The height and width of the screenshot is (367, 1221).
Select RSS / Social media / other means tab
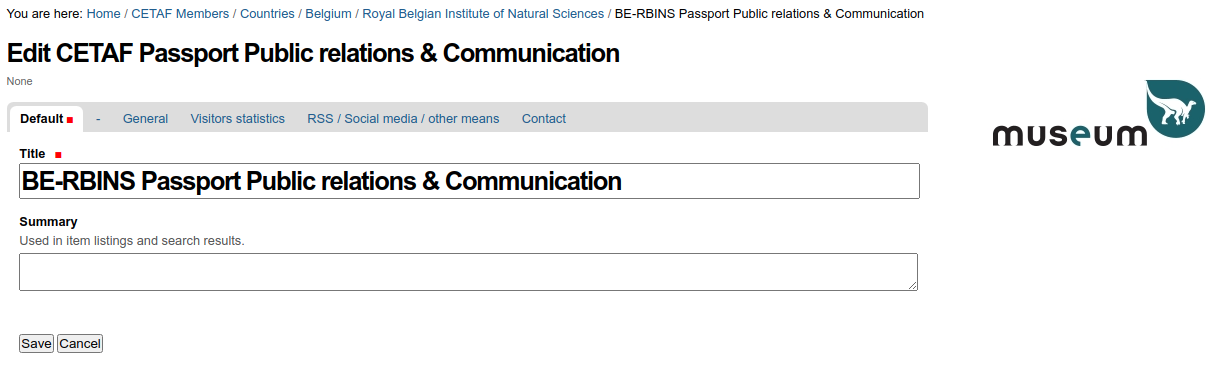click(x=403, y=119)
